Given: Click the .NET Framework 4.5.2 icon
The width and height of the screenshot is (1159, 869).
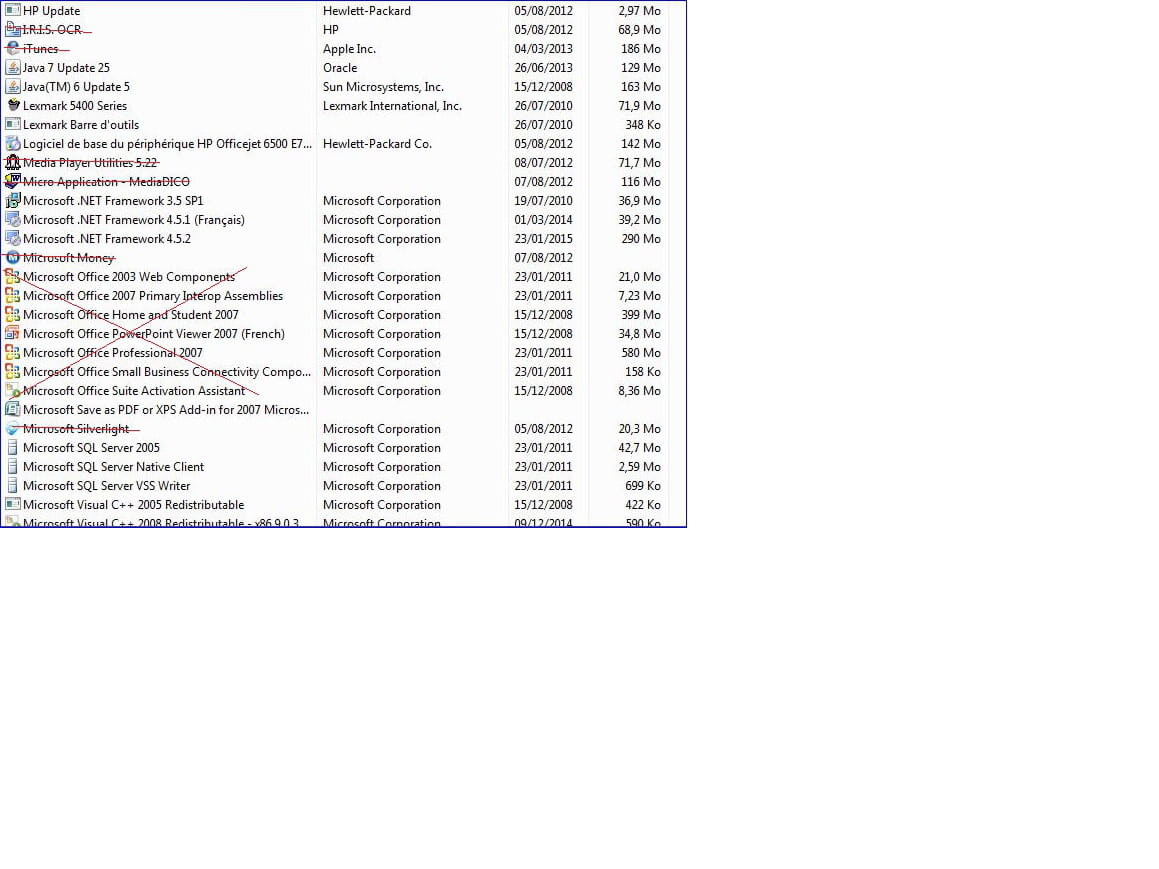Looking at the screenshot, I should click(13, 239).
